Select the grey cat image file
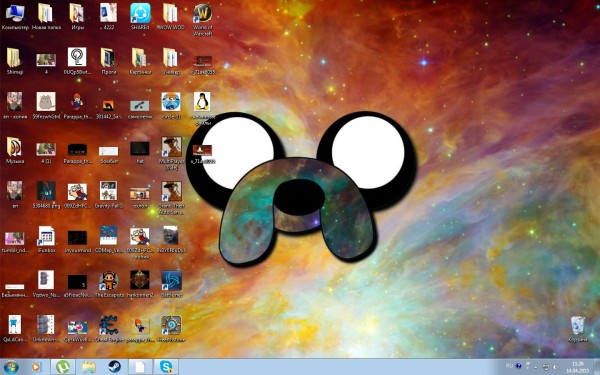This screenshot has width=600, height=375. (46, 106)
